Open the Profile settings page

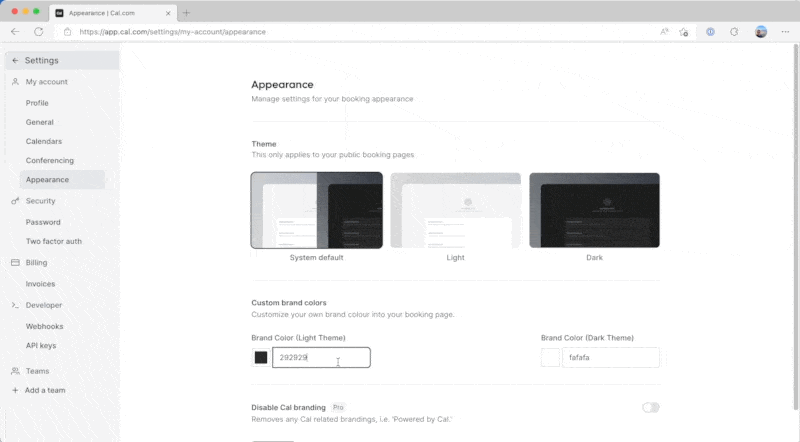coord(37,103)
